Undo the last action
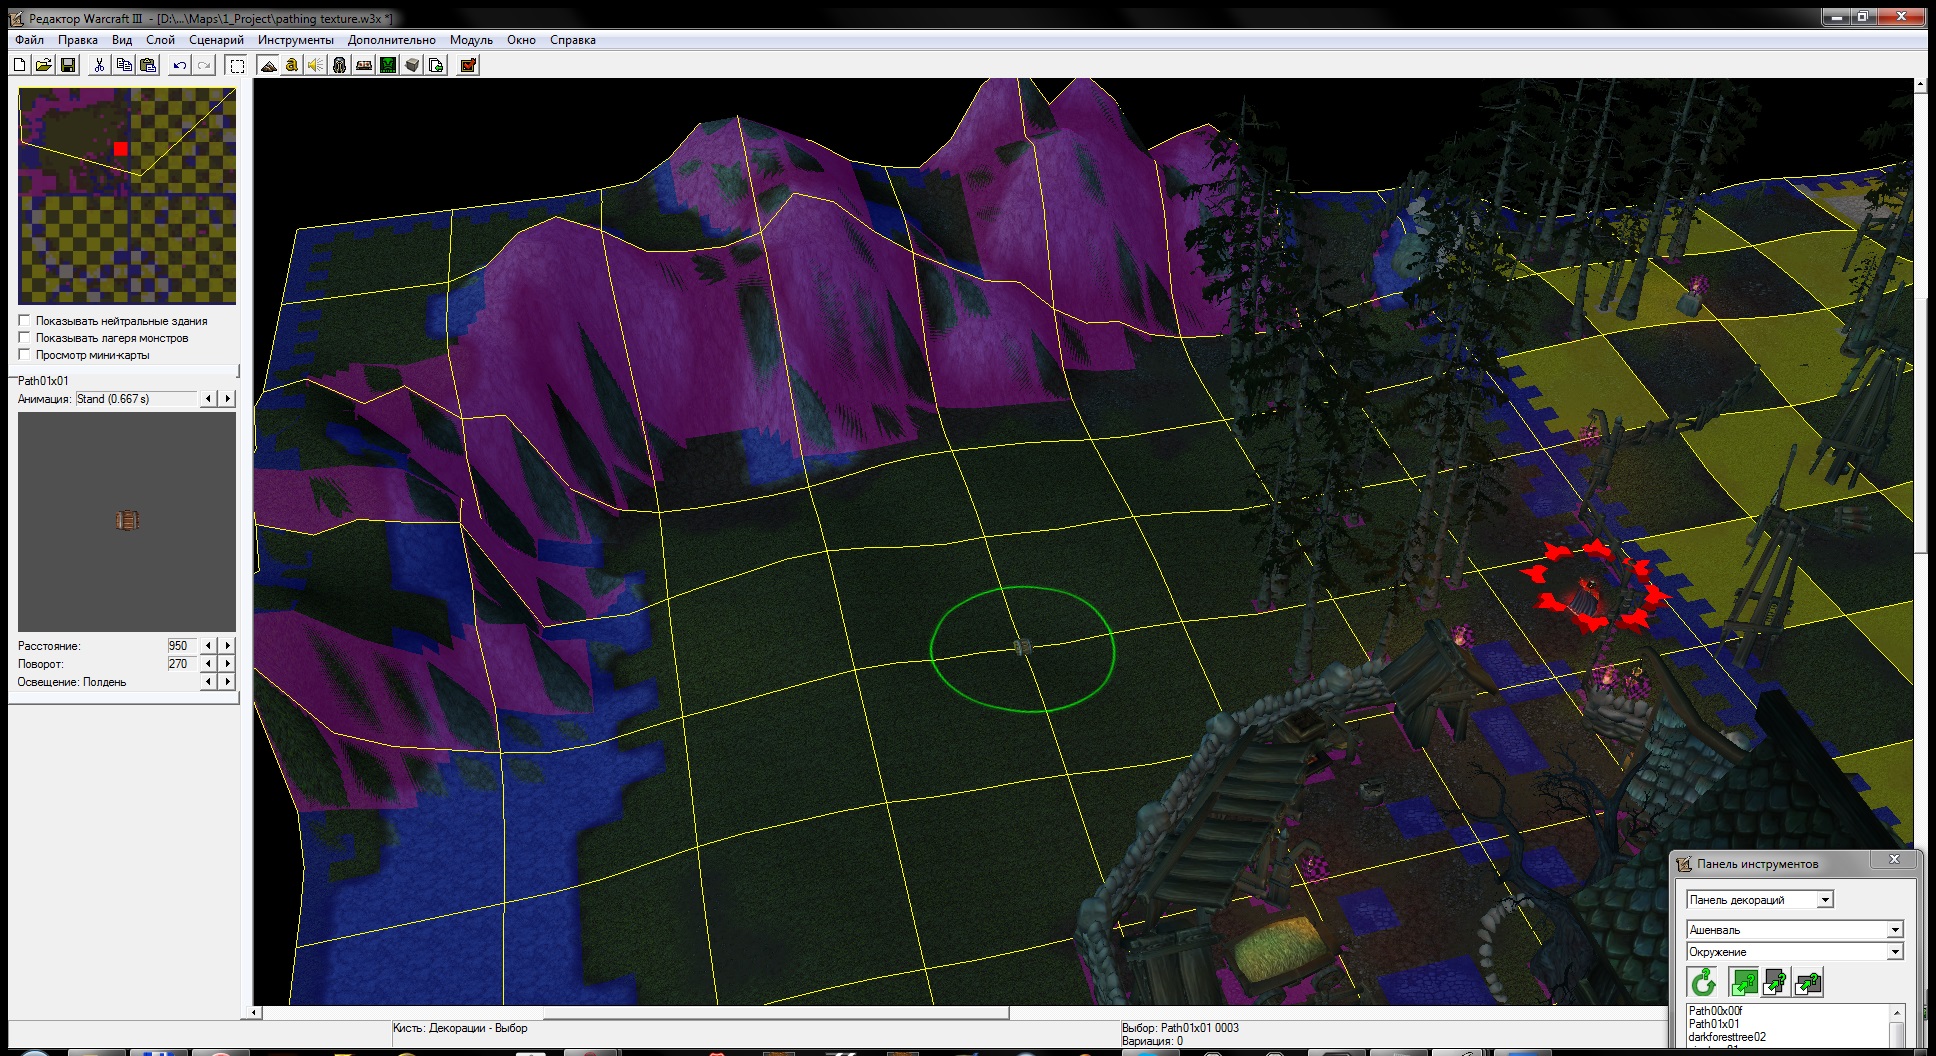 click(x=180, y=65)
